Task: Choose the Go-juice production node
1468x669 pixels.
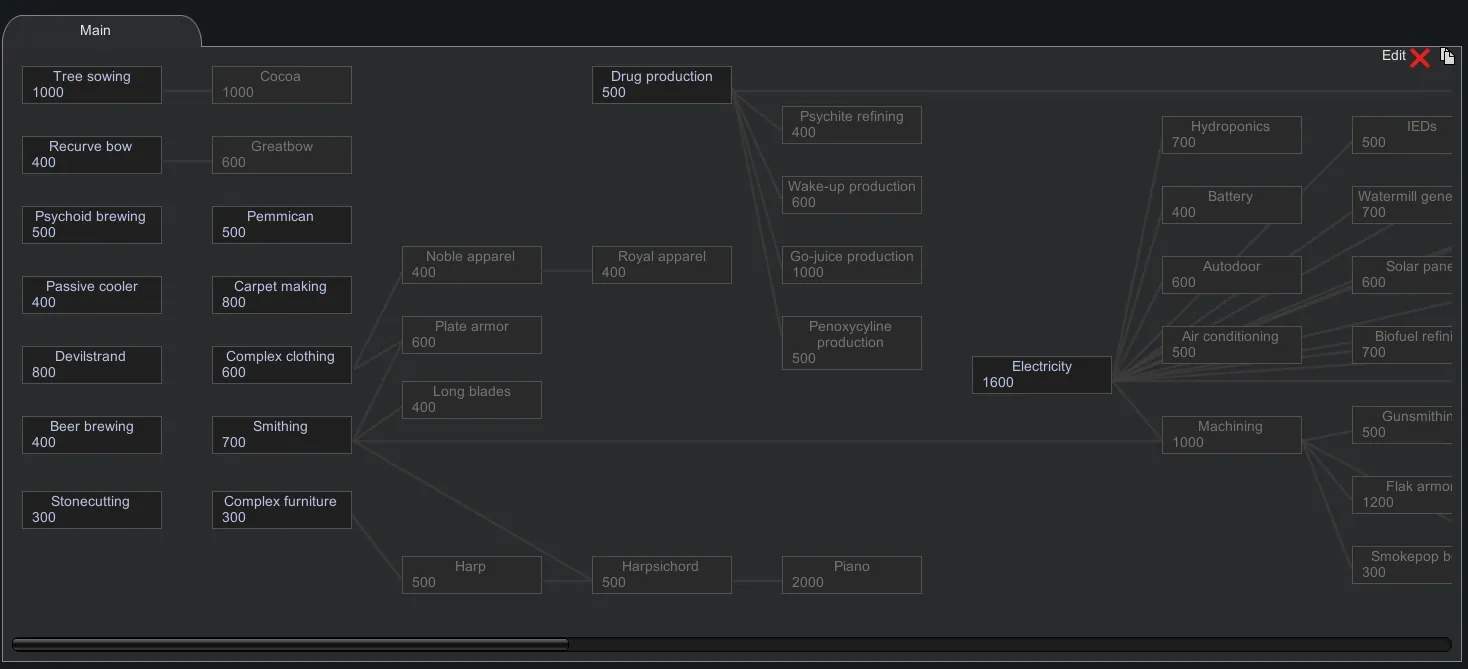Action: pos(851,265)
